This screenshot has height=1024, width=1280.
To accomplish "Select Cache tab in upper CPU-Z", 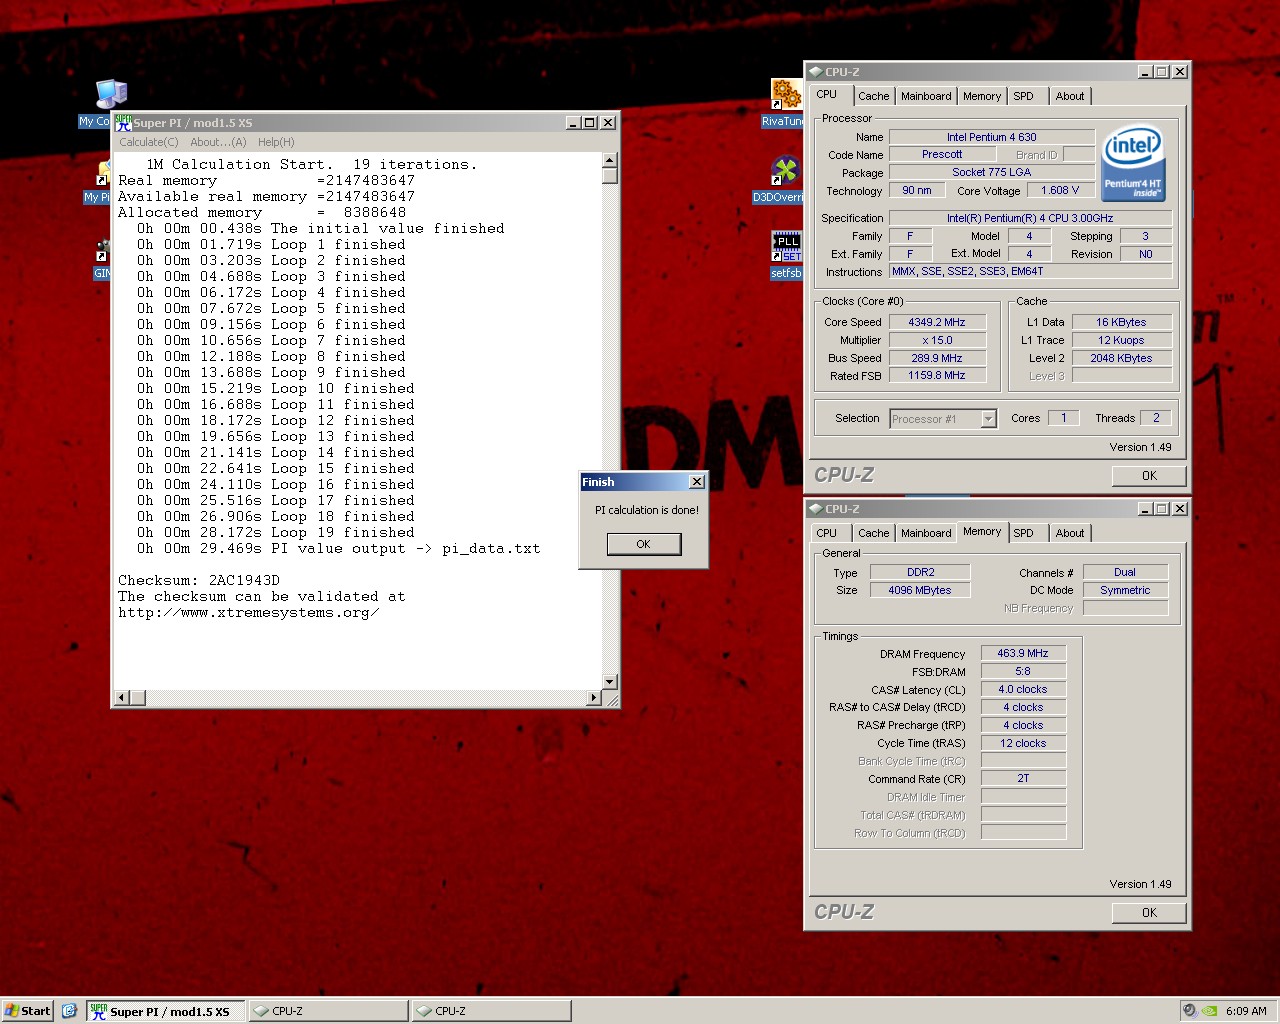I will [x=873, y=96].
